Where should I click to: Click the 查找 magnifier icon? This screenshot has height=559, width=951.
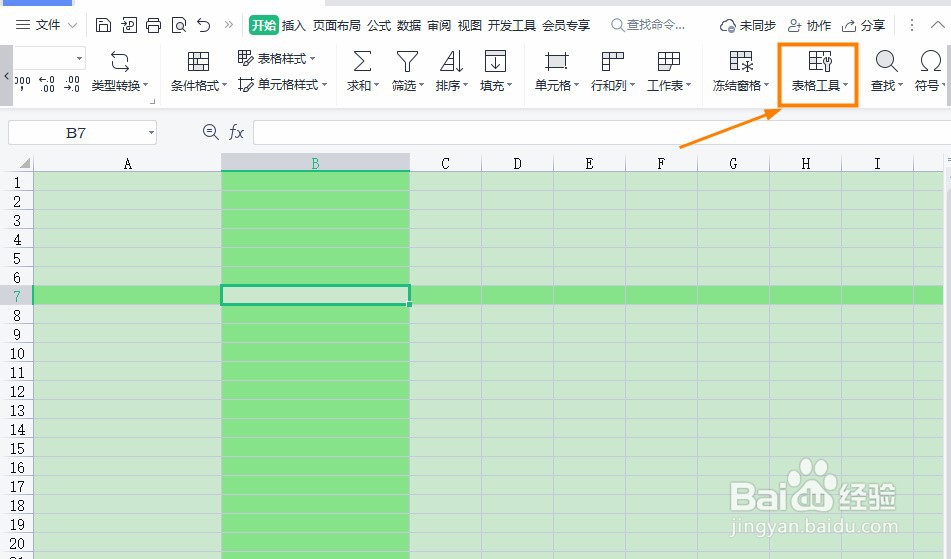pos(886,61)
